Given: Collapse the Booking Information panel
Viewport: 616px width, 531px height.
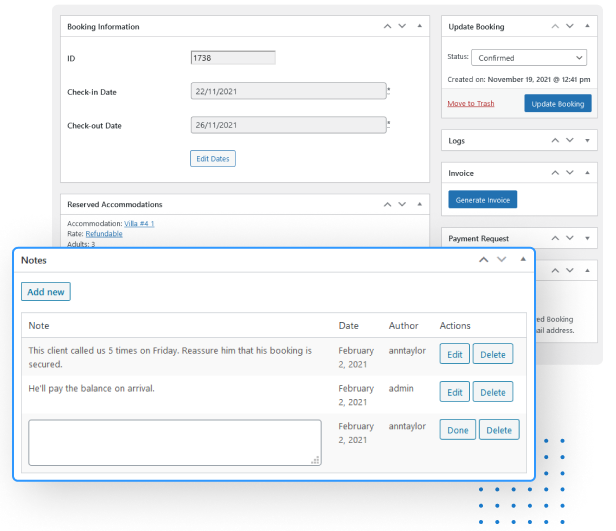Looking at the screenshot, I should (x=420, y=26).
